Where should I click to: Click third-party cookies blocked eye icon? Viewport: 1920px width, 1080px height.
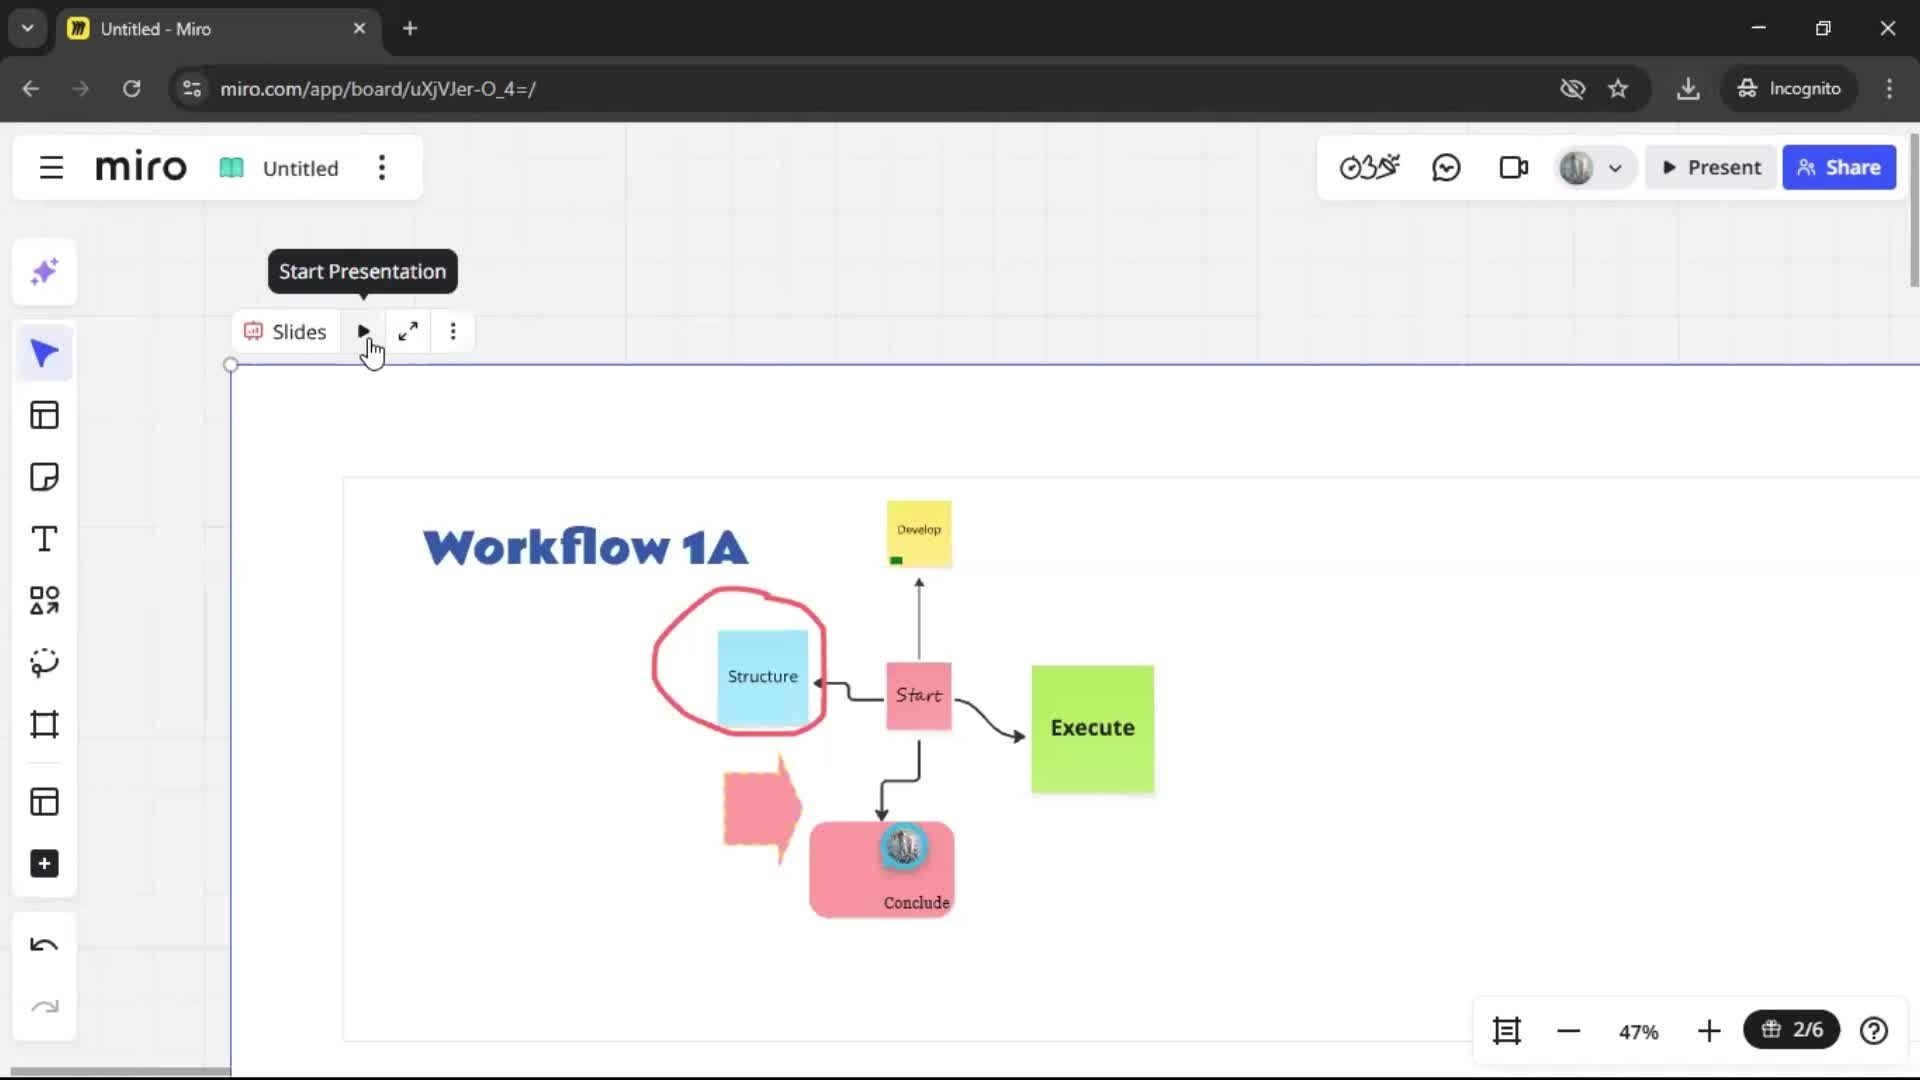point(1572,89)
